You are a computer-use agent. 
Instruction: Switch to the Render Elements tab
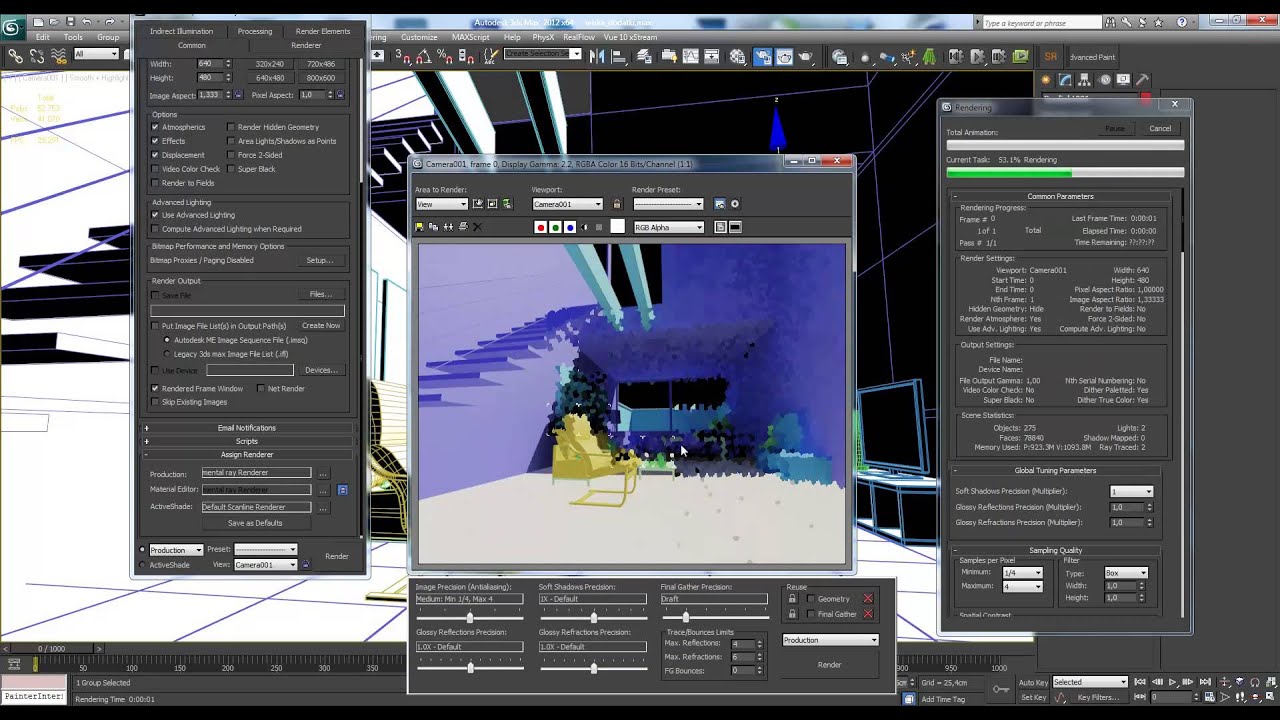click(323, 31)
